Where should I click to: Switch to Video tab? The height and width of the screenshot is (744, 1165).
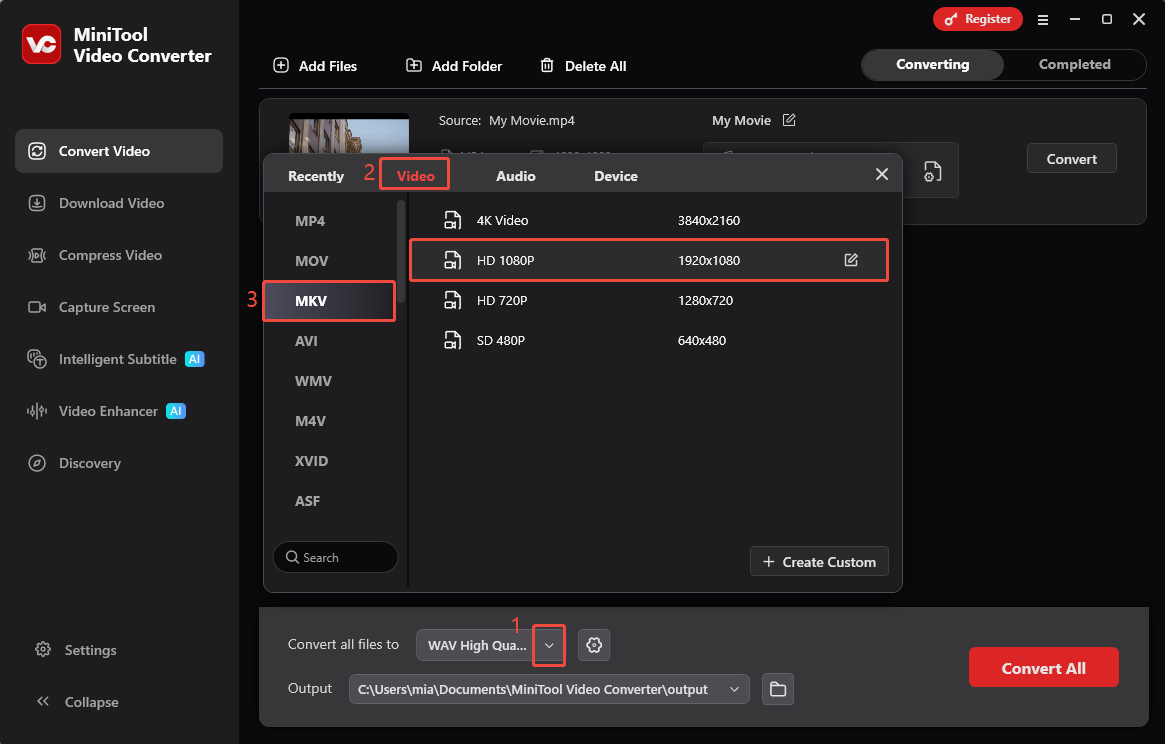(x=415, y=176)
